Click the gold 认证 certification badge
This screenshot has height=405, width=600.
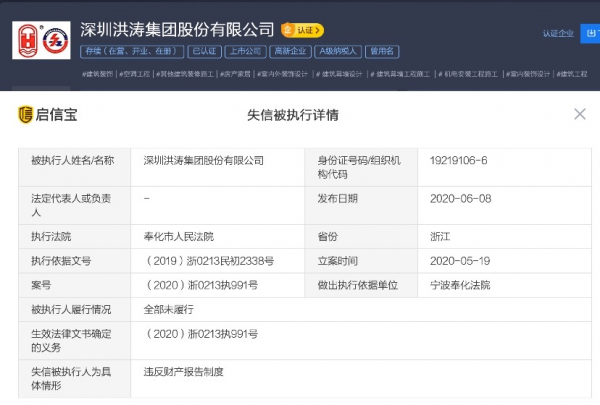[x=302, y=30]
